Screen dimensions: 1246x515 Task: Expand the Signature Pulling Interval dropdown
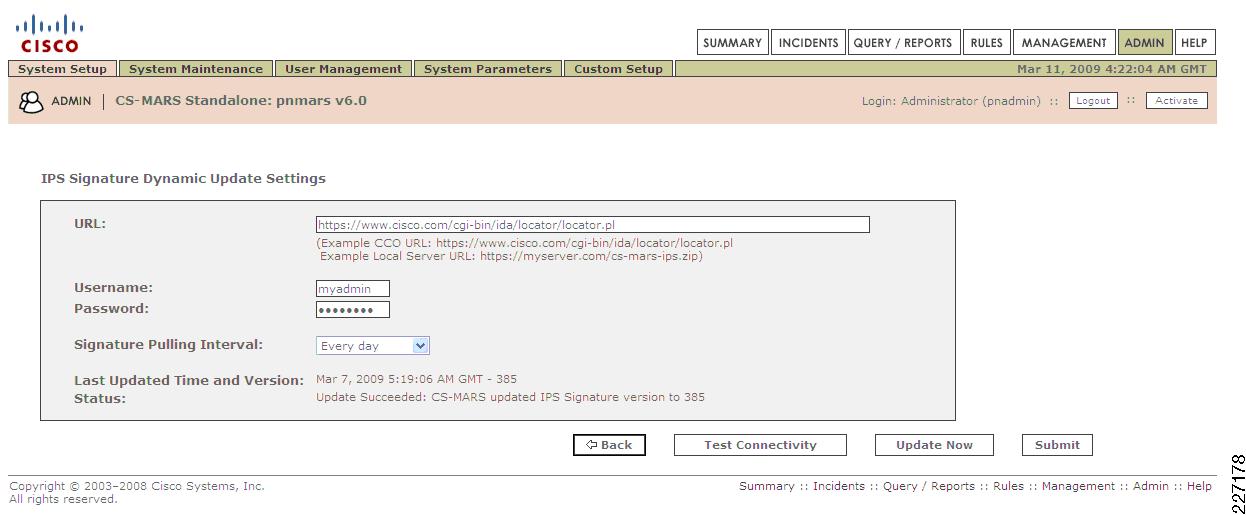pos(373,346)
